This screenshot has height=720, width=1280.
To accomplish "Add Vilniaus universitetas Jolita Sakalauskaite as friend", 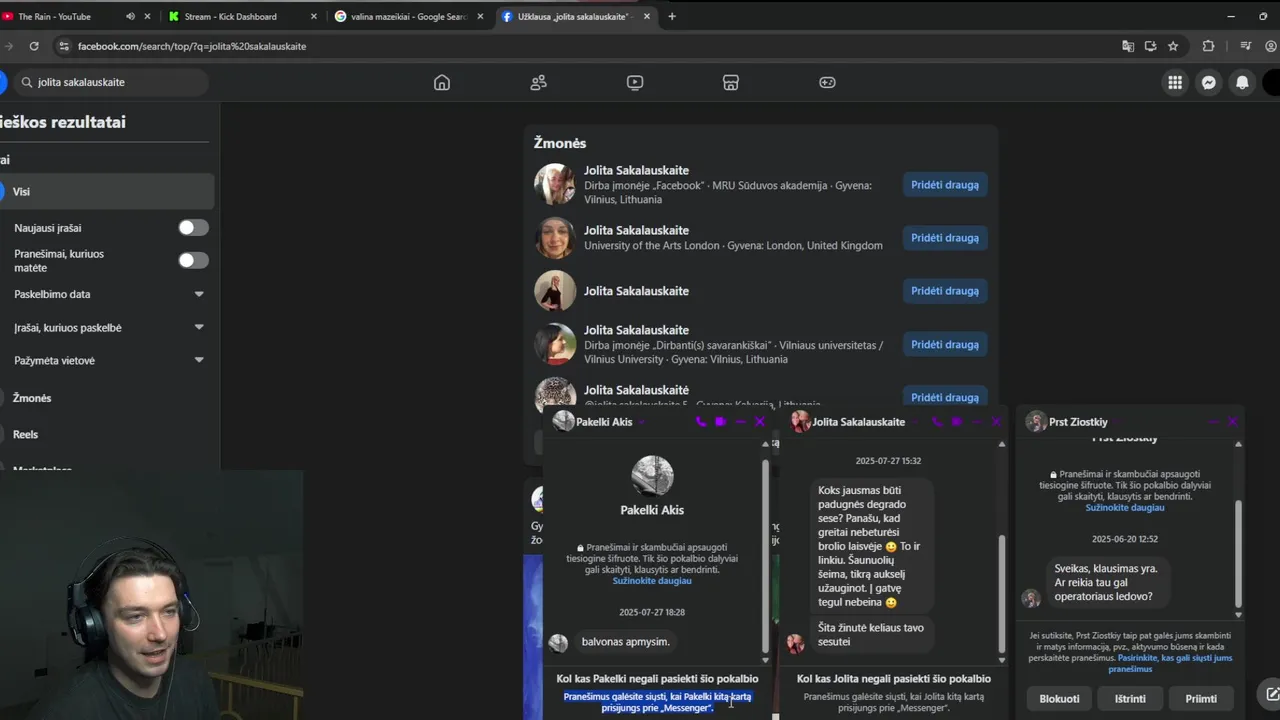I will (945, 344).
